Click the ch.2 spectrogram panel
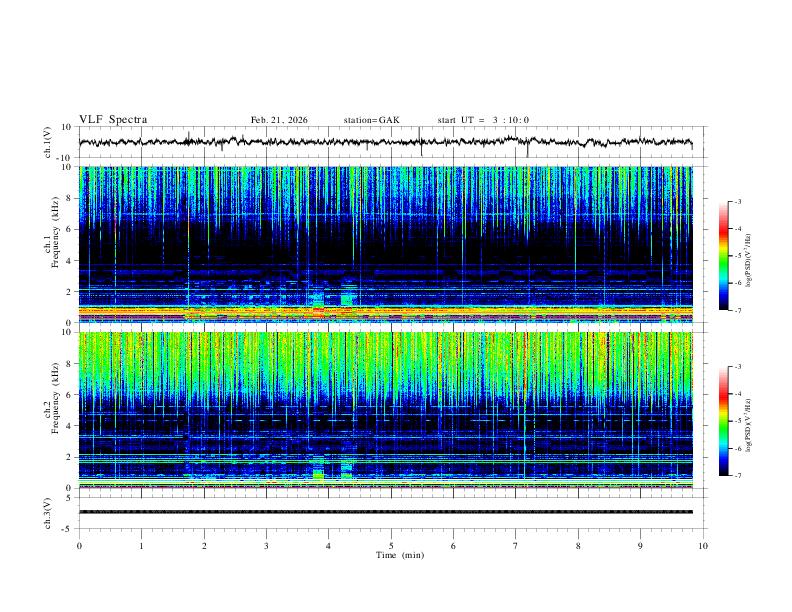Viewport: 792px width, 612px height. coord(386,410)
